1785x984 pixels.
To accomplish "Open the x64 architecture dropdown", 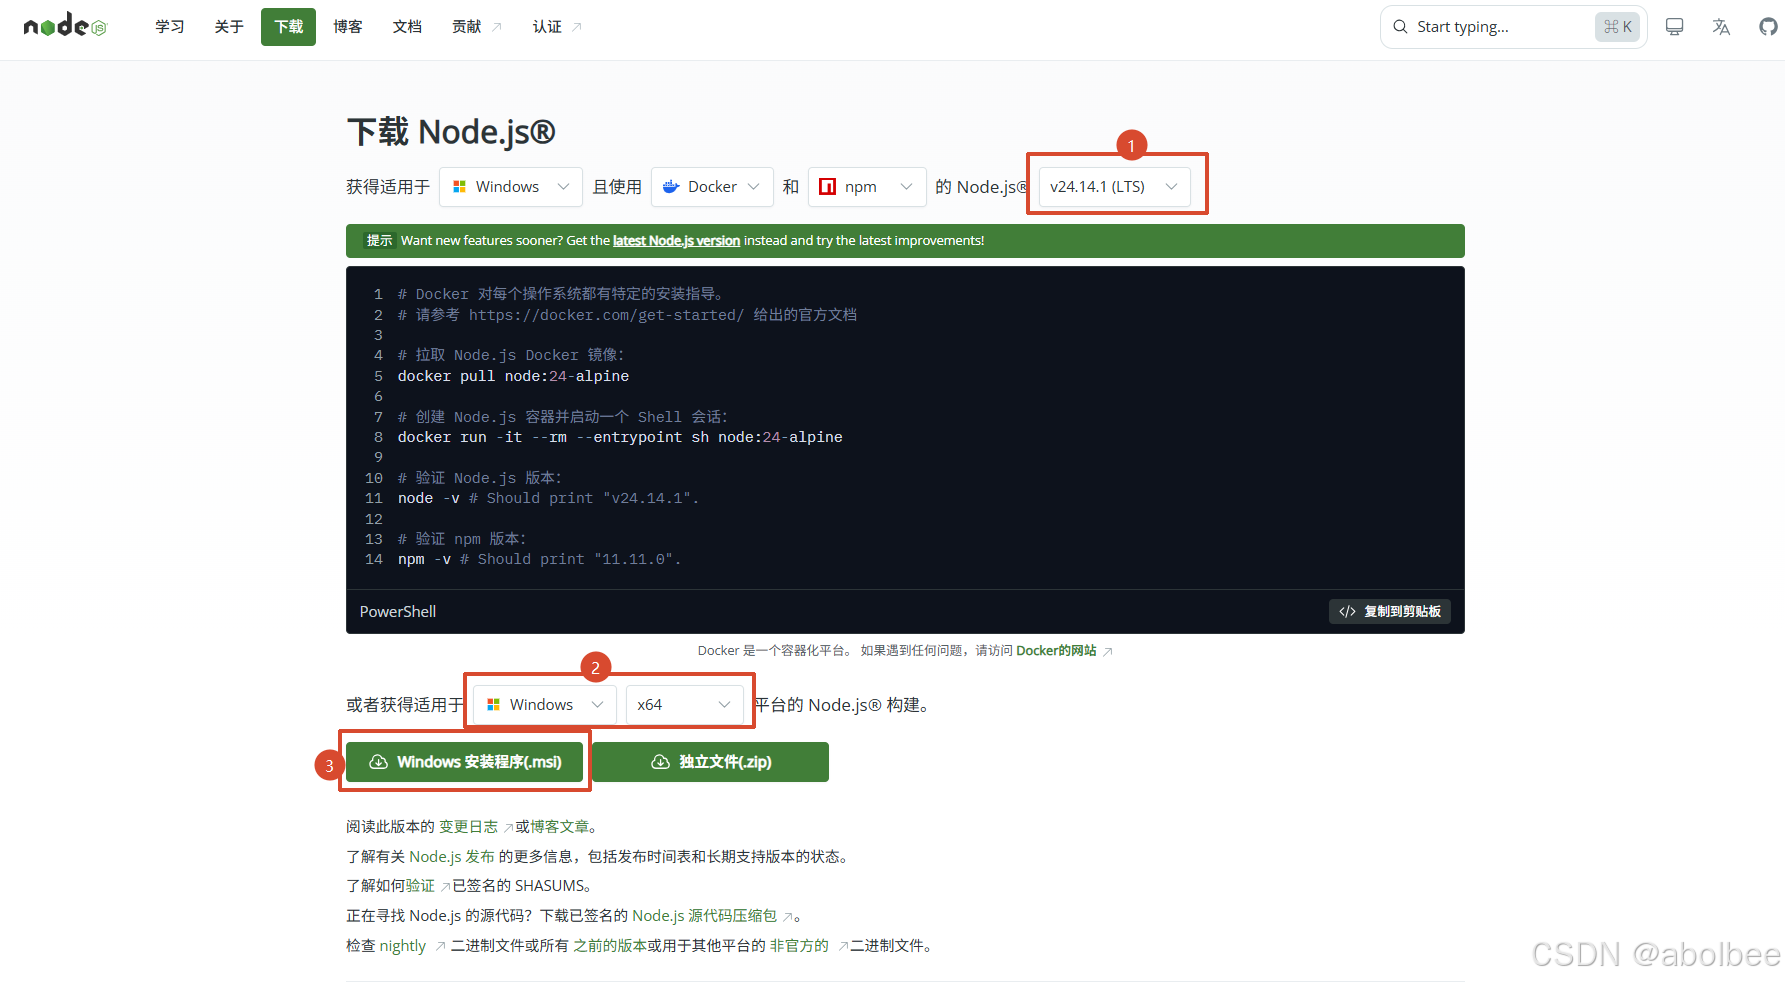I will coord(684,705).
